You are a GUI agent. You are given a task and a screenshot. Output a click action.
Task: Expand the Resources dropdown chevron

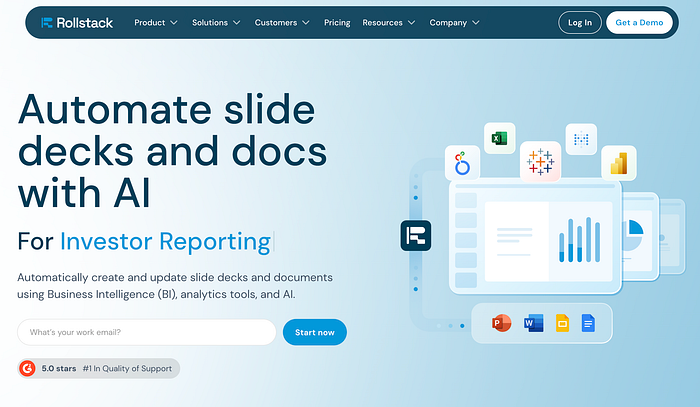[412, 23]
